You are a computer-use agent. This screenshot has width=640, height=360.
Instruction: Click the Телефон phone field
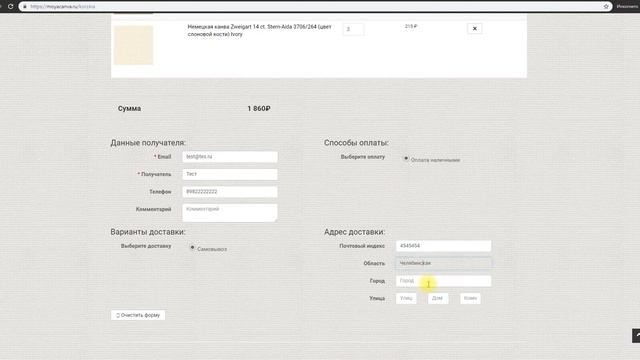click(x=230, y=192)
